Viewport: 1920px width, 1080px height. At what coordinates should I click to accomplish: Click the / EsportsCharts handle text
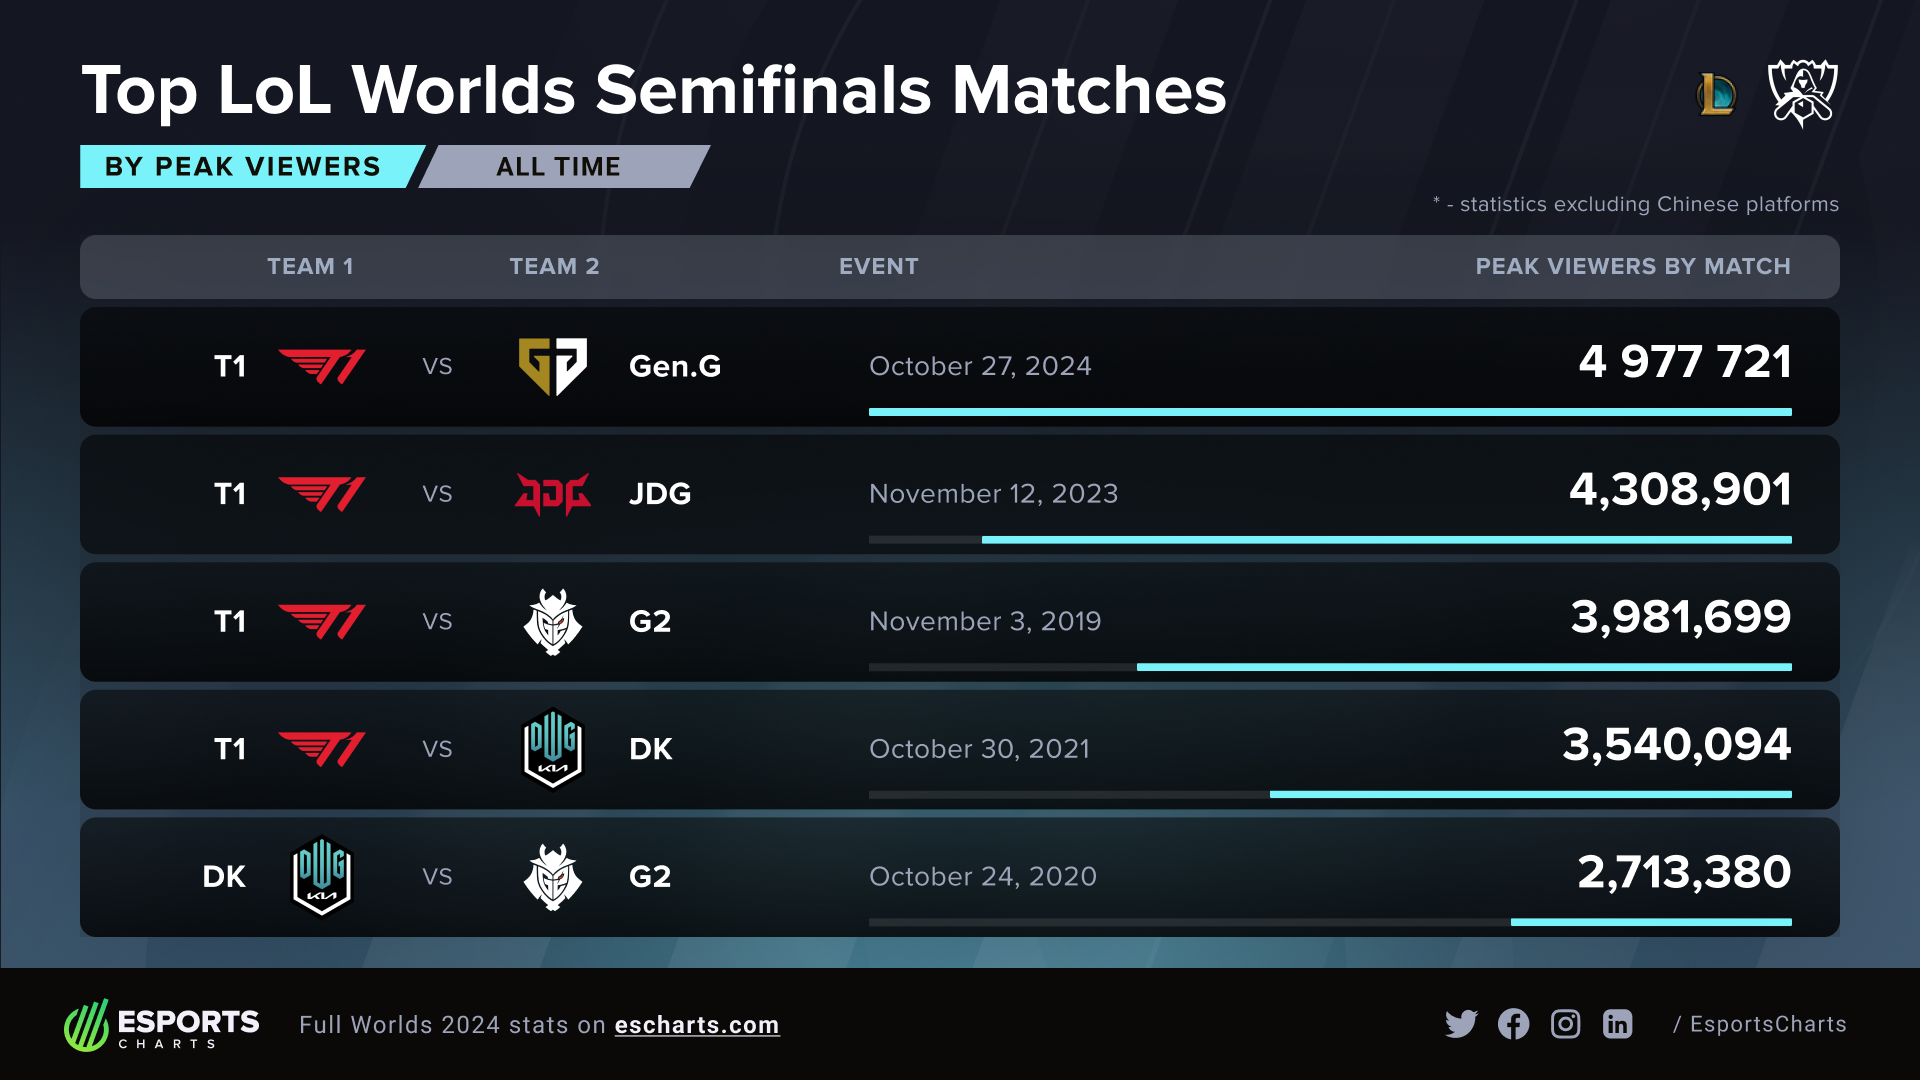(1760, 1024)
